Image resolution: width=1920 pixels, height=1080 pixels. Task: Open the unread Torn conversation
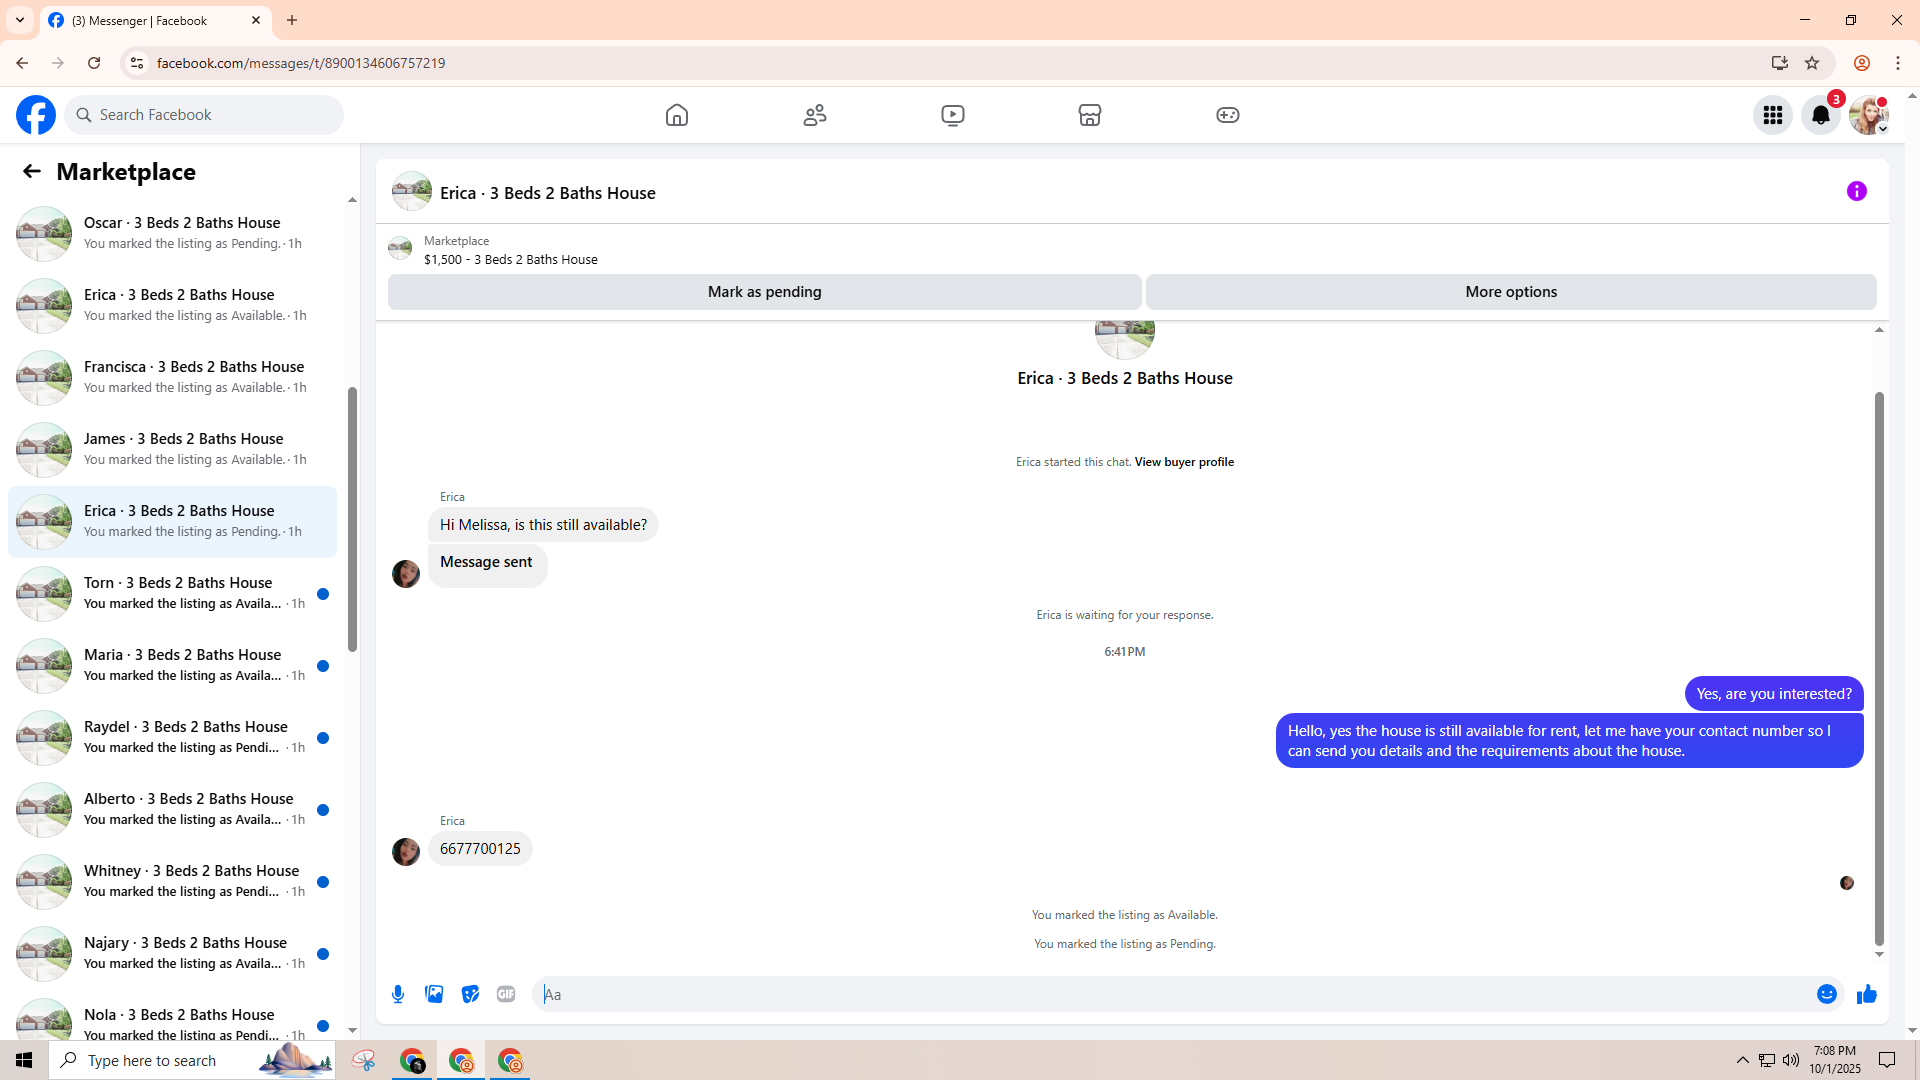pos(172,593)
